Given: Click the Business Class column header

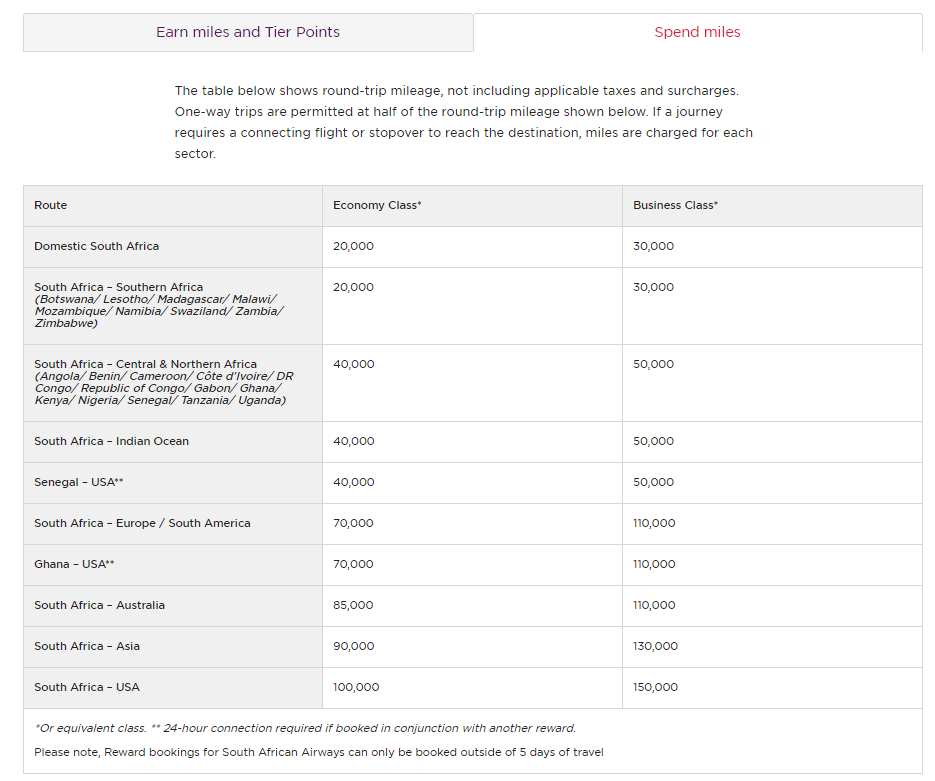Looking at the screenshot, I should coord(675,205).
